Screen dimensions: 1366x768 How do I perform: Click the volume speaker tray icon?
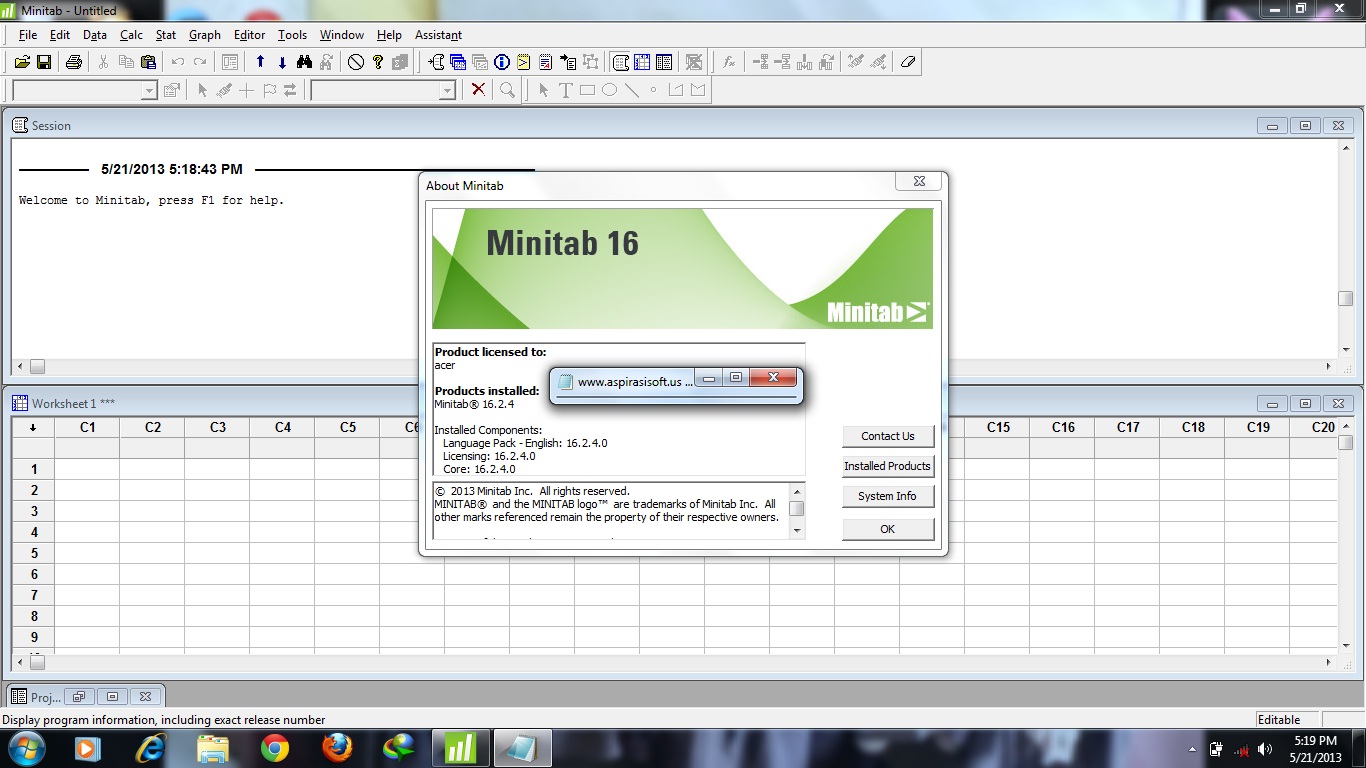[1266, 749]
